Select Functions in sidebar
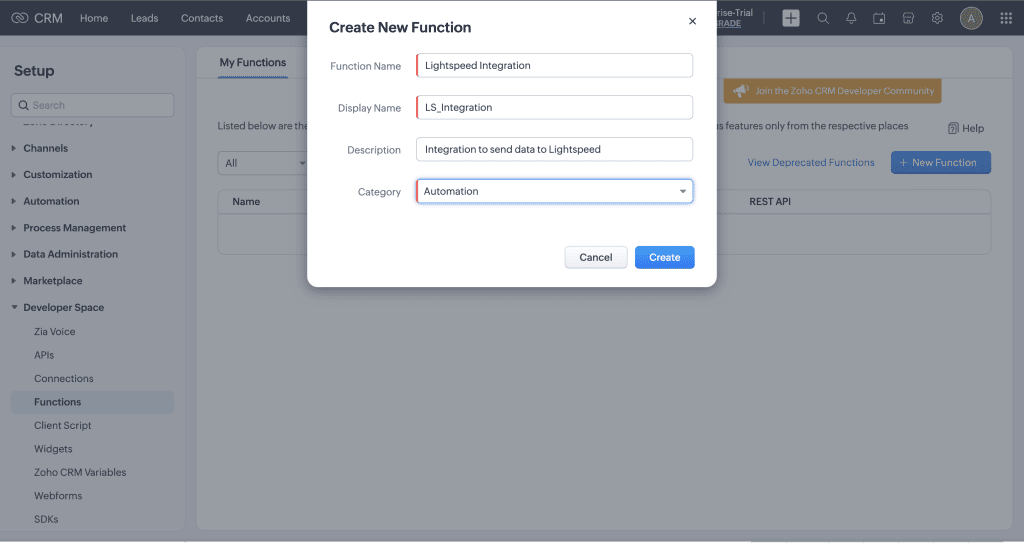The image size is (1024, 543). 92,403
